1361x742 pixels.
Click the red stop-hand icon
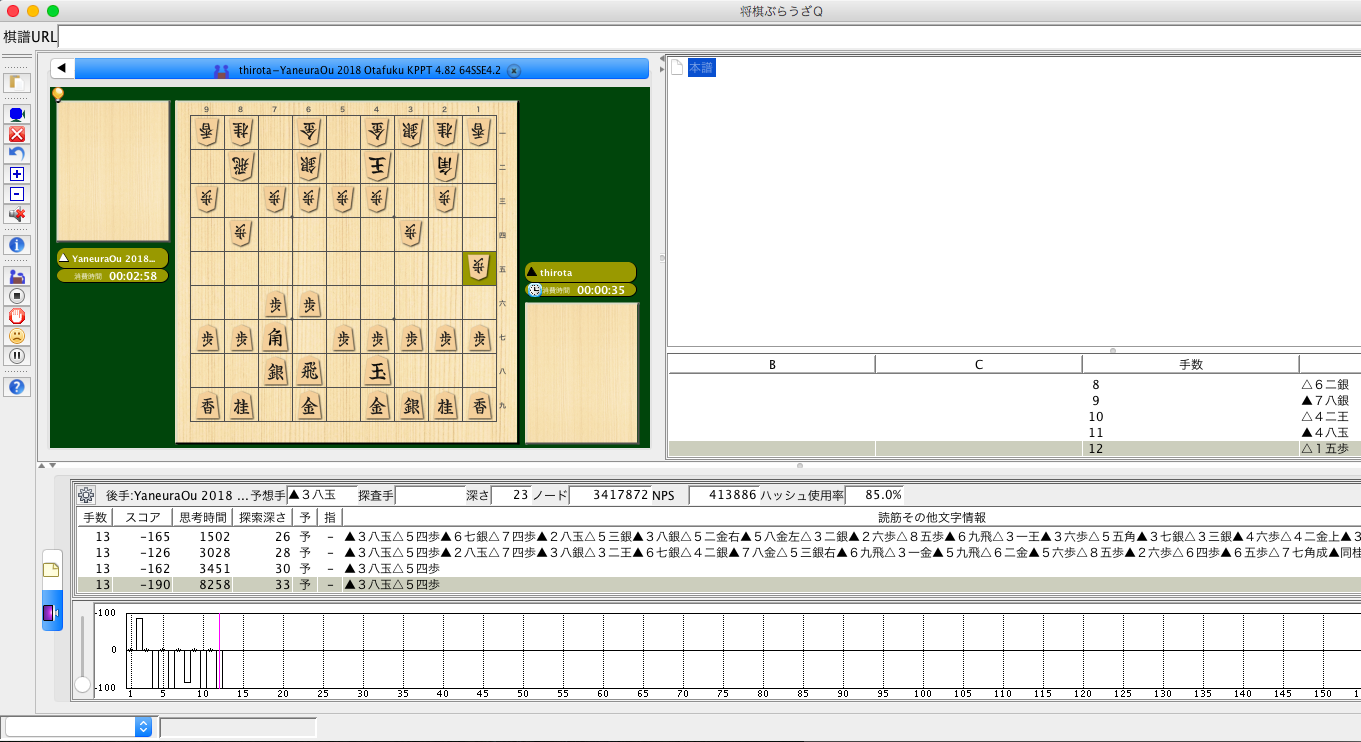(17, 316)
